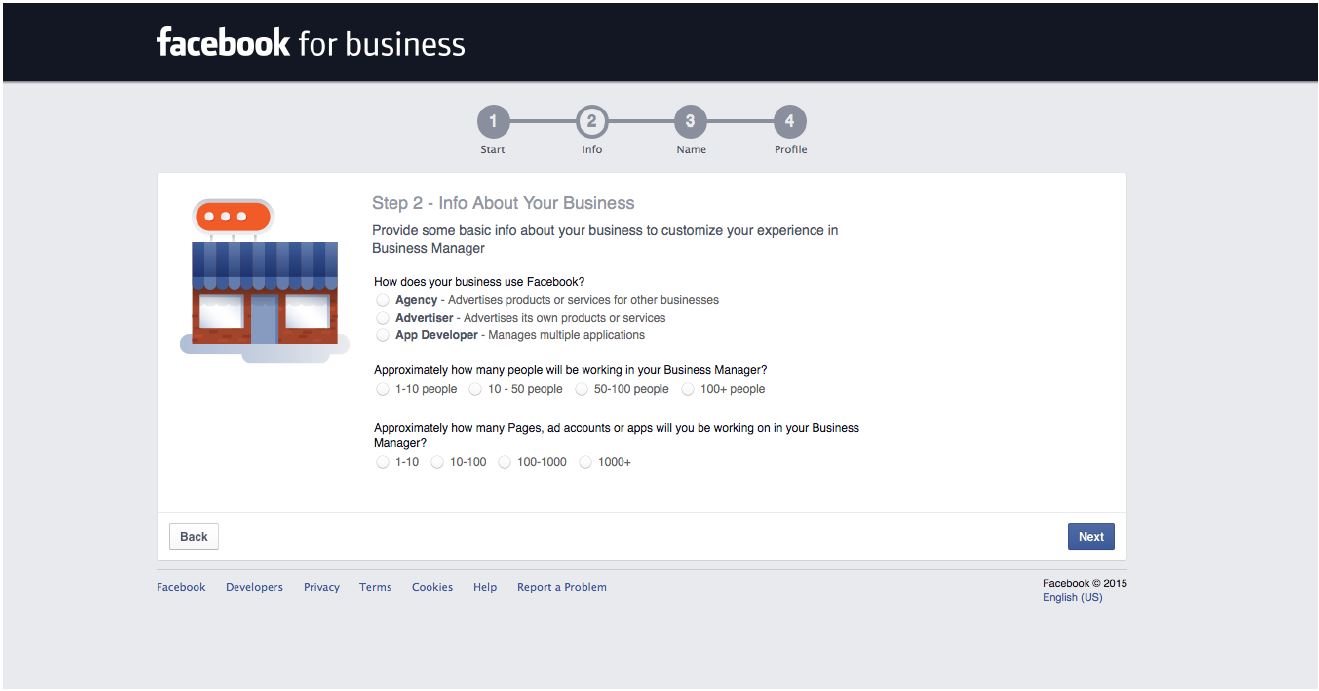Select 100+ people option
This screenshot has width=1319, height=691.
pos(687,389)
